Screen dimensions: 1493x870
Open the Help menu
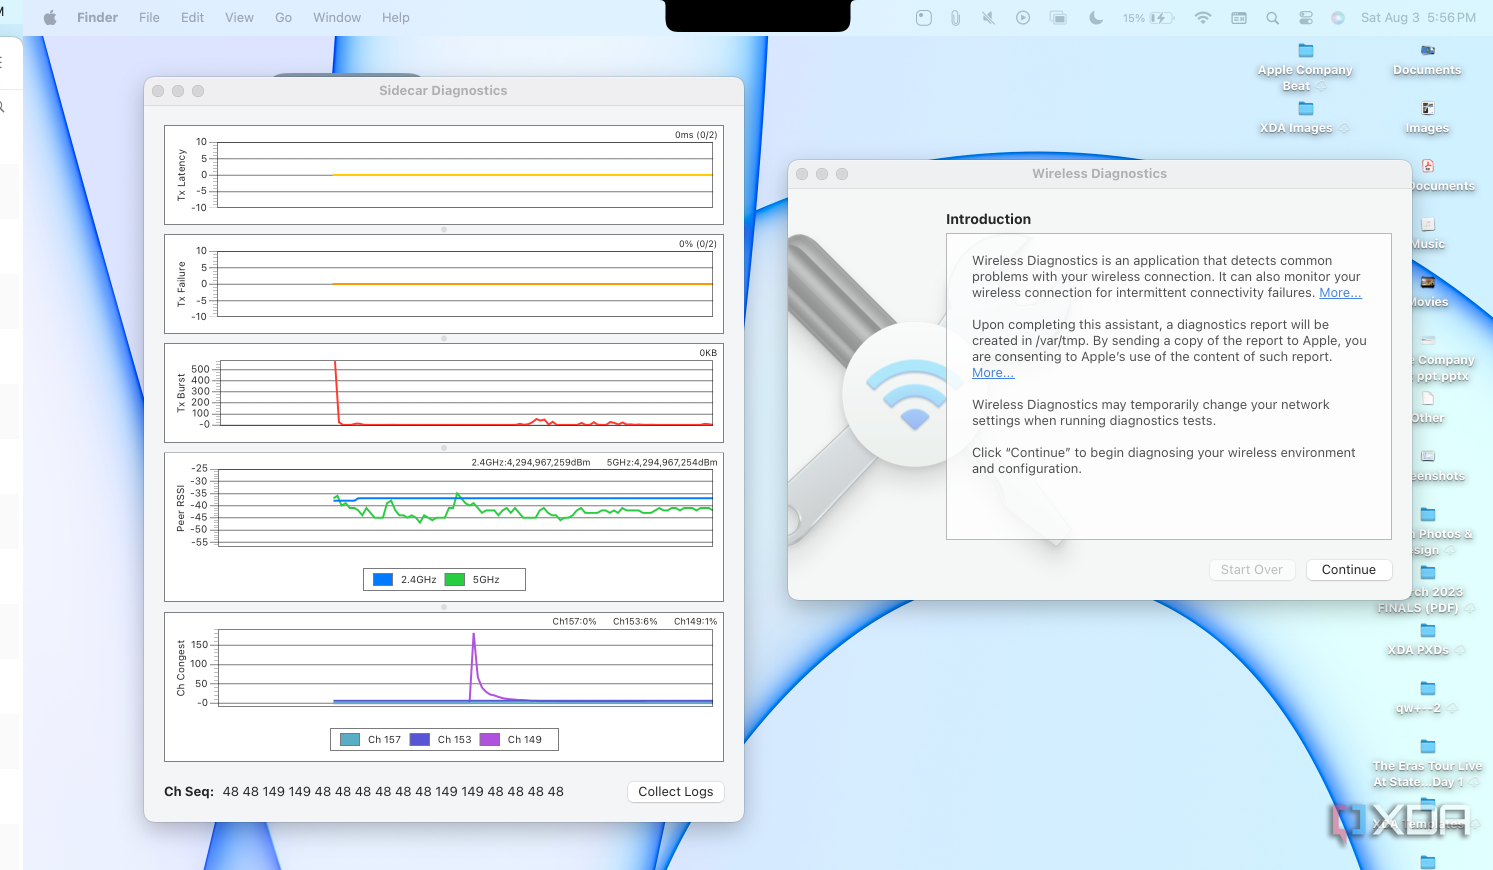coord(395,18)
